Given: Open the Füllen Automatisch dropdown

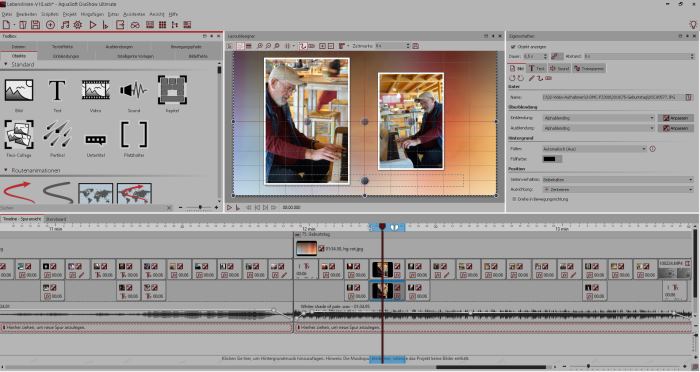Looking at the screenshot, I should point(594,149).
